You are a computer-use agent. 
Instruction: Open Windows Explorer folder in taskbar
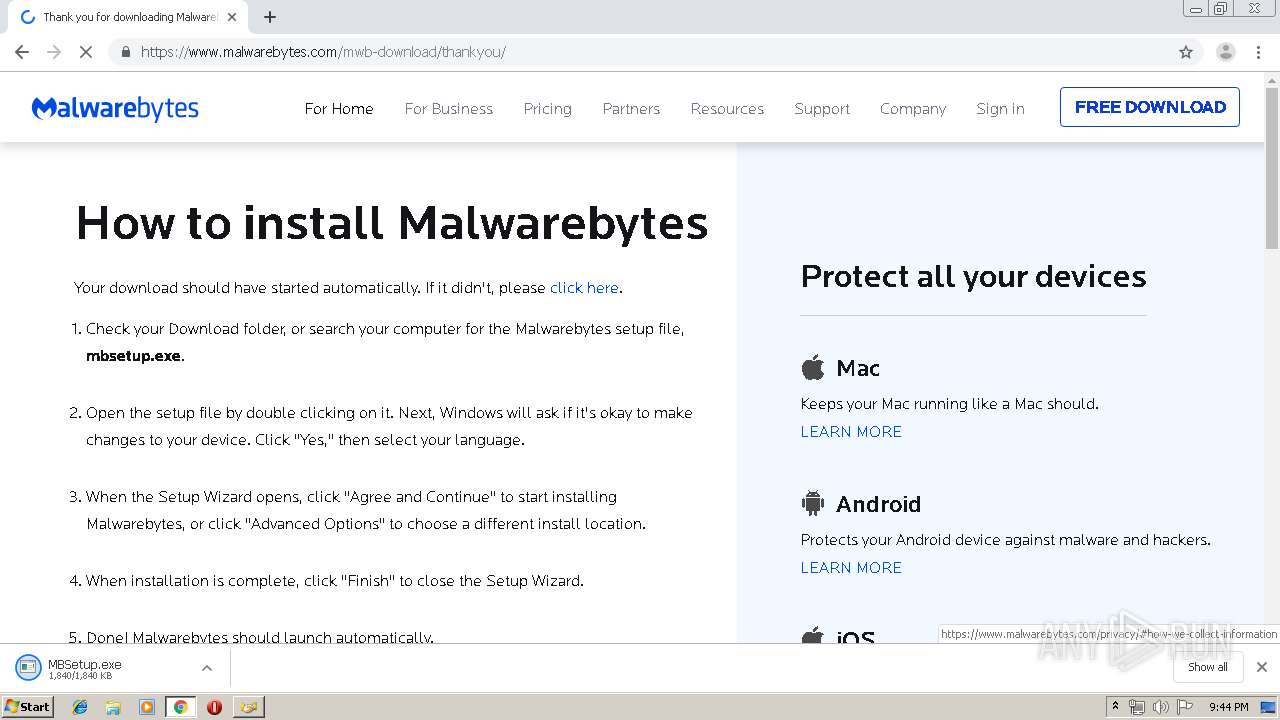(113, 707)
